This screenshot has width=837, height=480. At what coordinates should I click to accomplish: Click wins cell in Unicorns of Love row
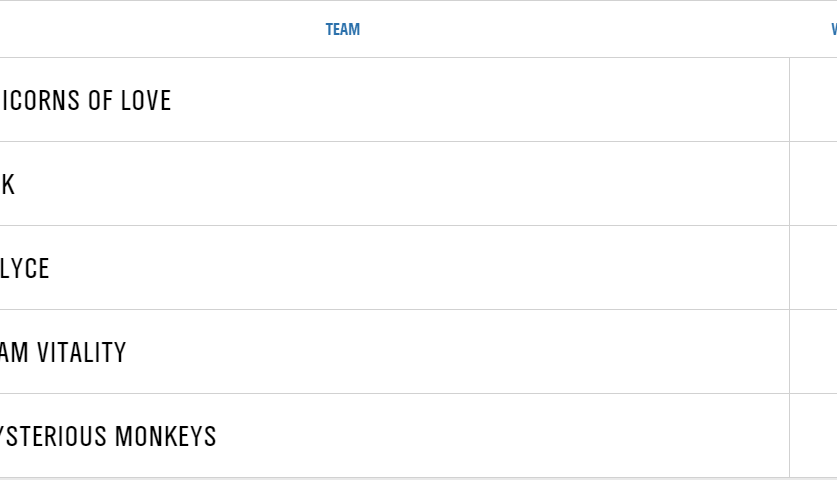coord(813,100)
